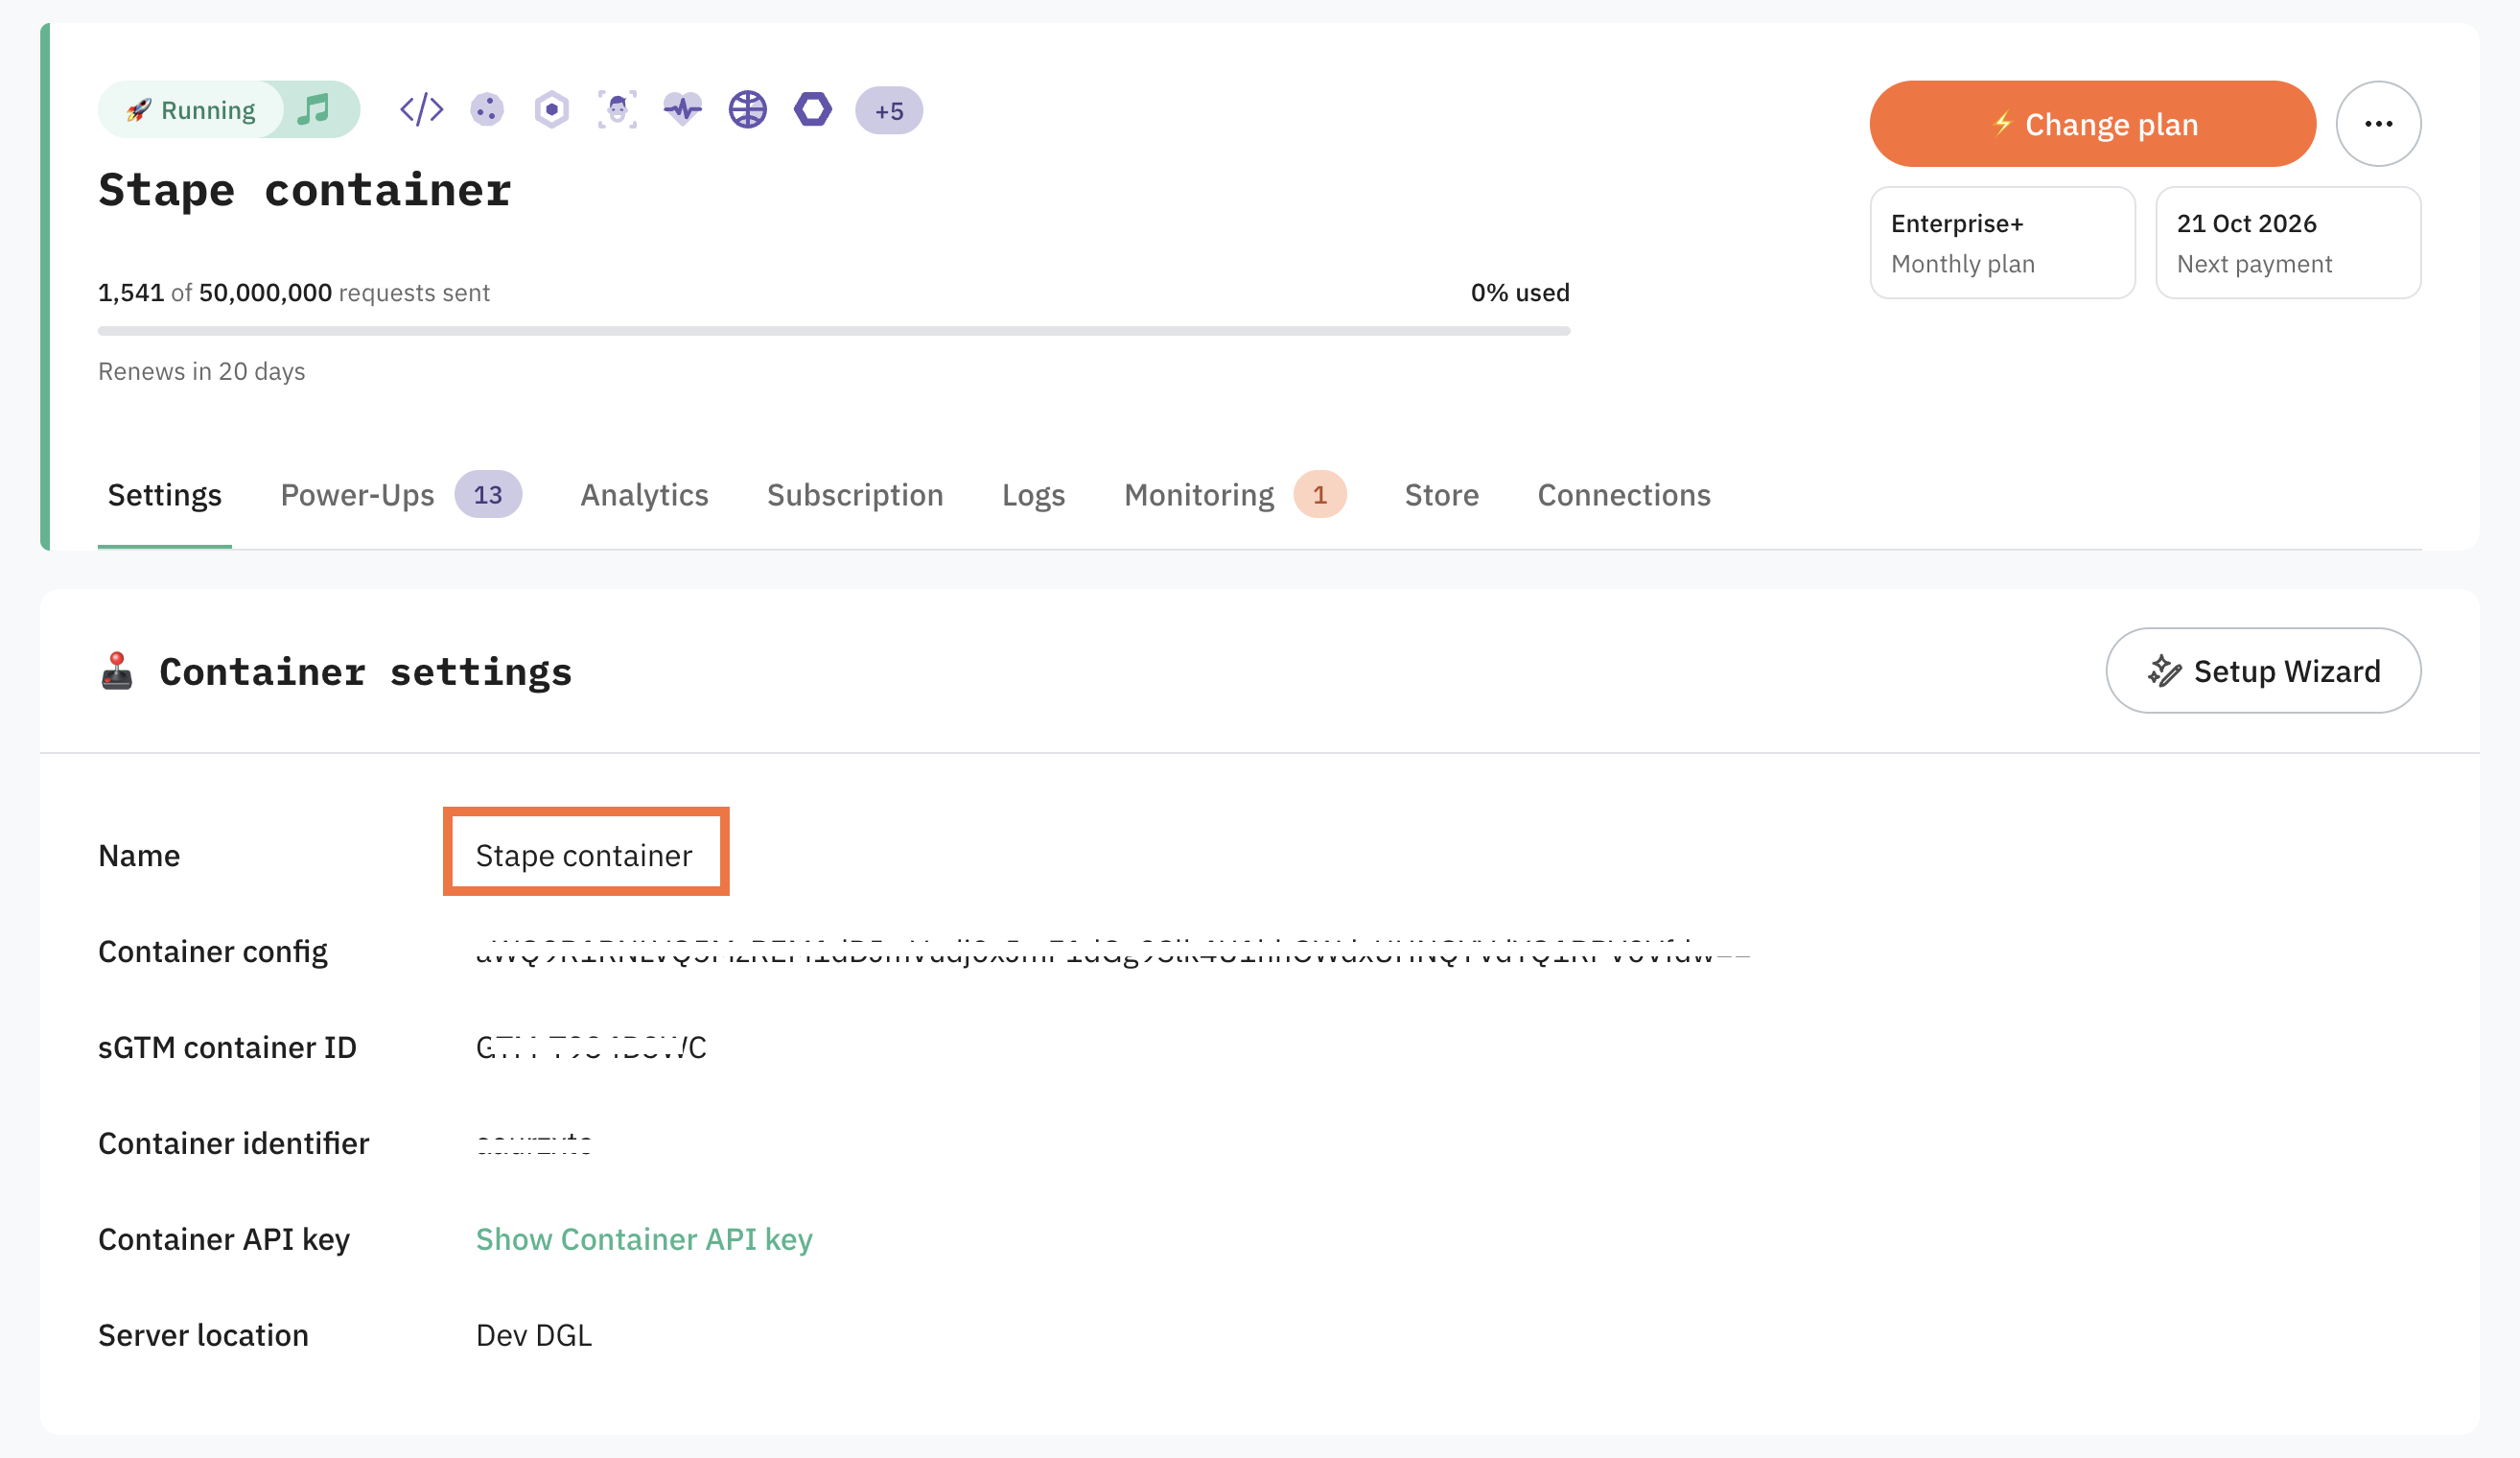Click the 21 Oct 2026 next payment card
Screen dimensions: 2520x1458
(2288, 243)
